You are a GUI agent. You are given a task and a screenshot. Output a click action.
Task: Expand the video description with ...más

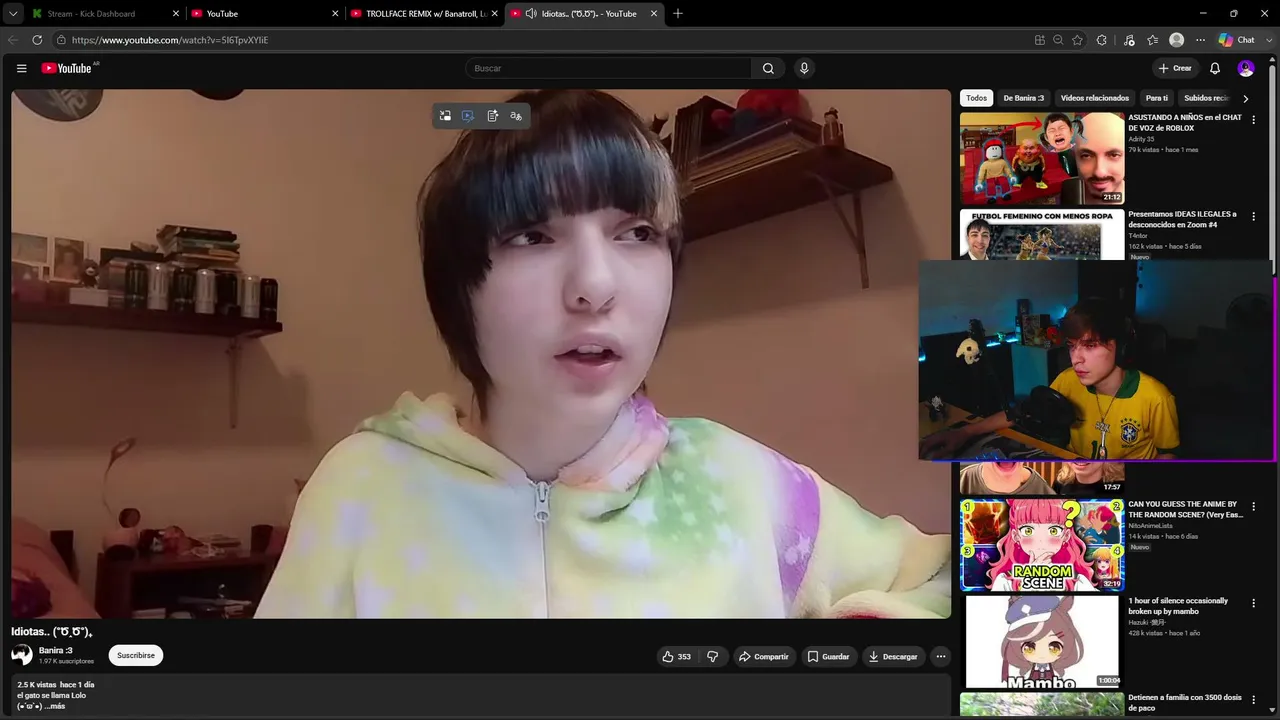click(55, 706)
